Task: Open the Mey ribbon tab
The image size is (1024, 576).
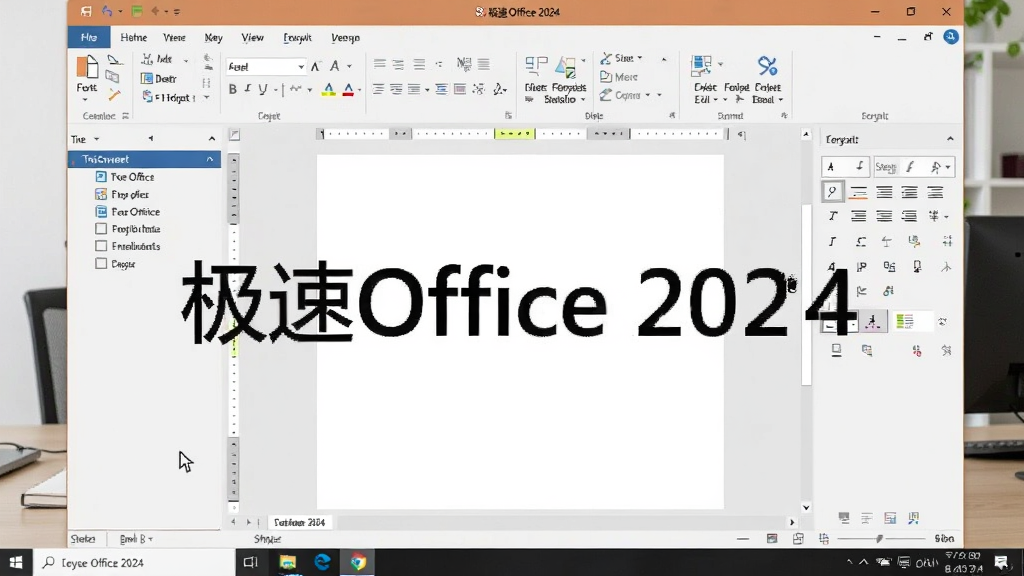Action: (214, 38)
